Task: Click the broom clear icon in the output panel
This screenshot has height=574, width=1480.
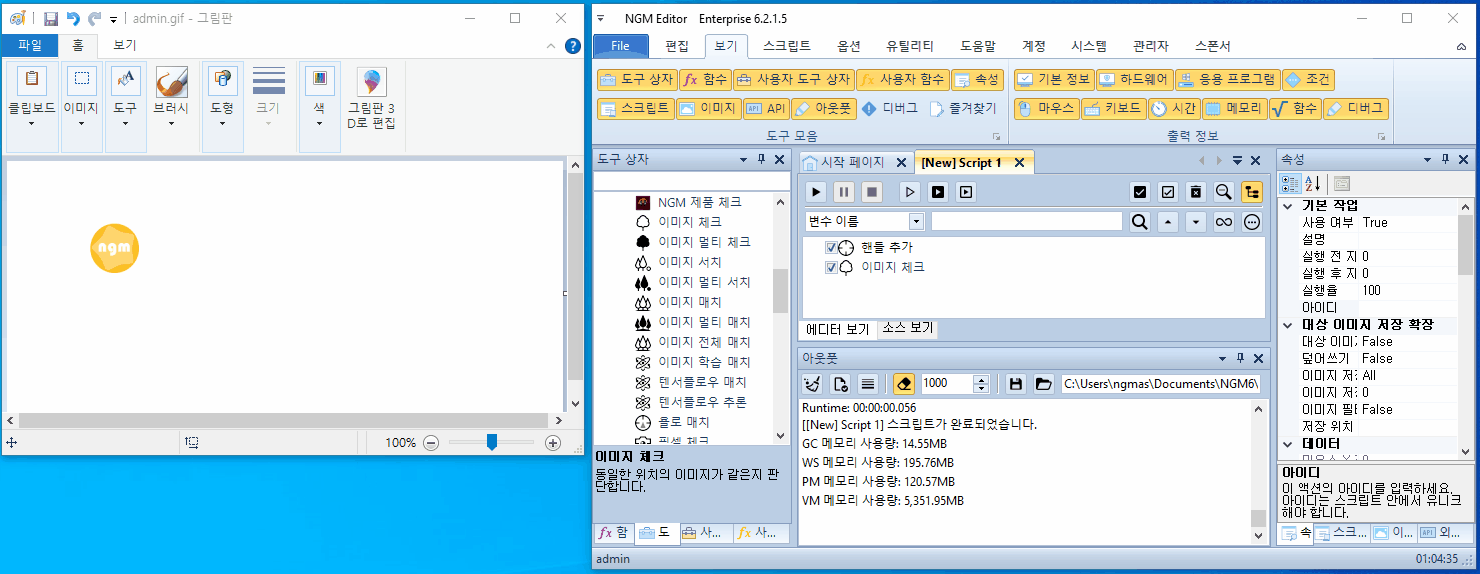Action: (x=813, y=383)
